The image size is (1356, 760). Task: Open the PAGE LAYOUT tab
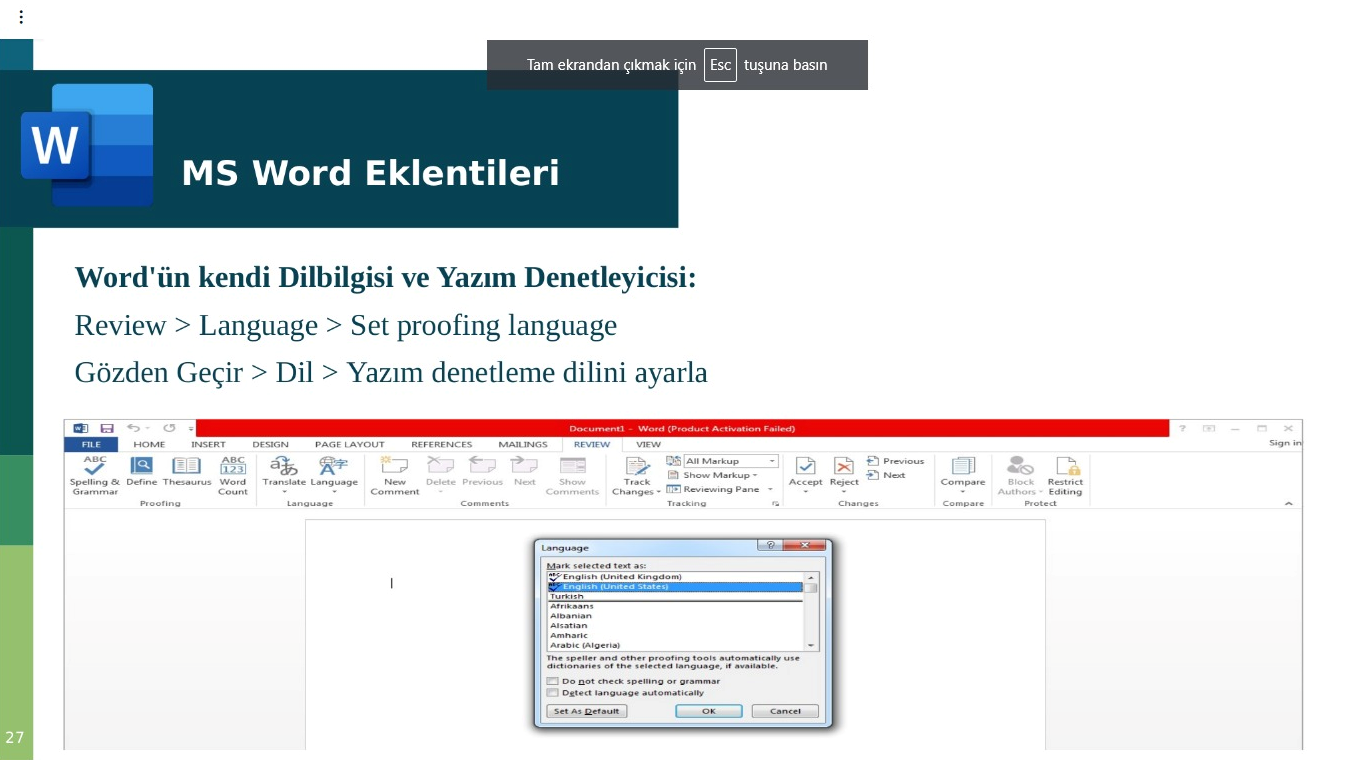coord(349,444)
